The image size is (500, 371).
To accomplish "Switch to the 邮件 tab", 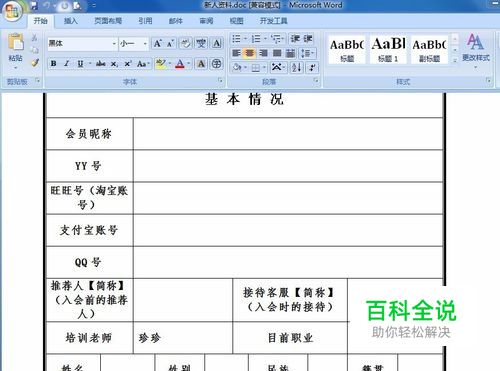I will click(176, 21).
